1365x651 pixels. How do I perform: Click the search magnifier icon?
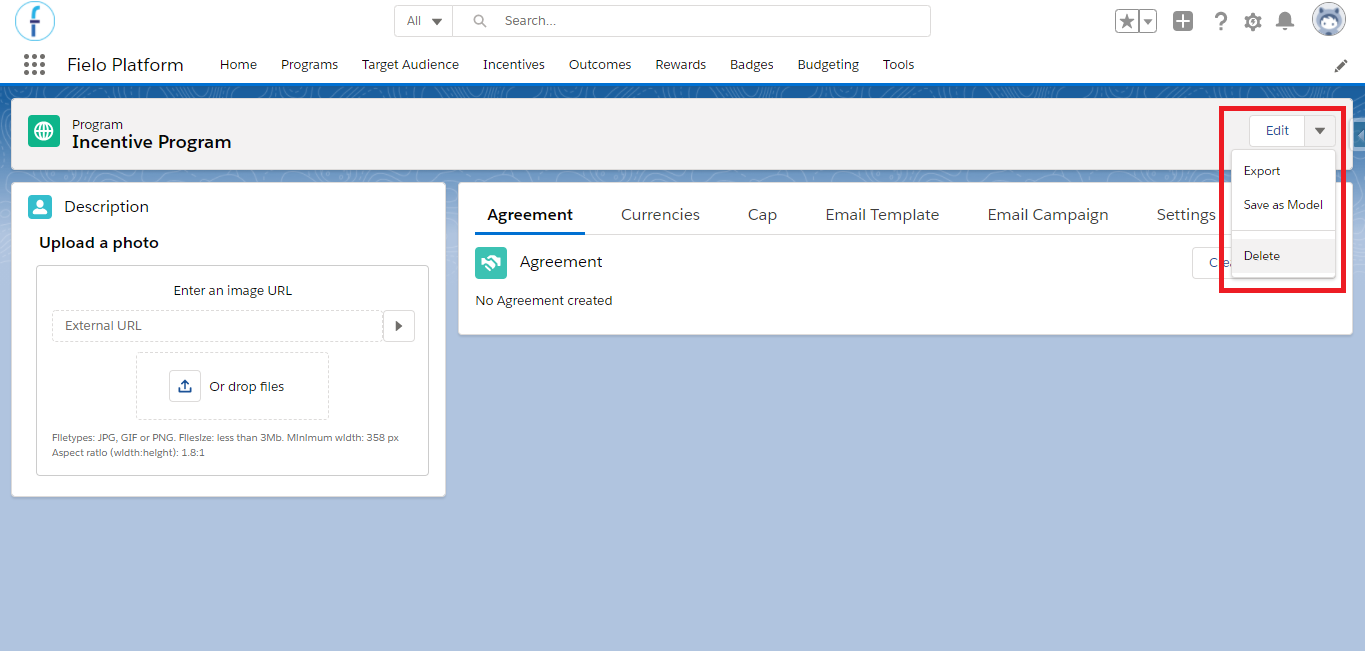click(x=480, y=21)
